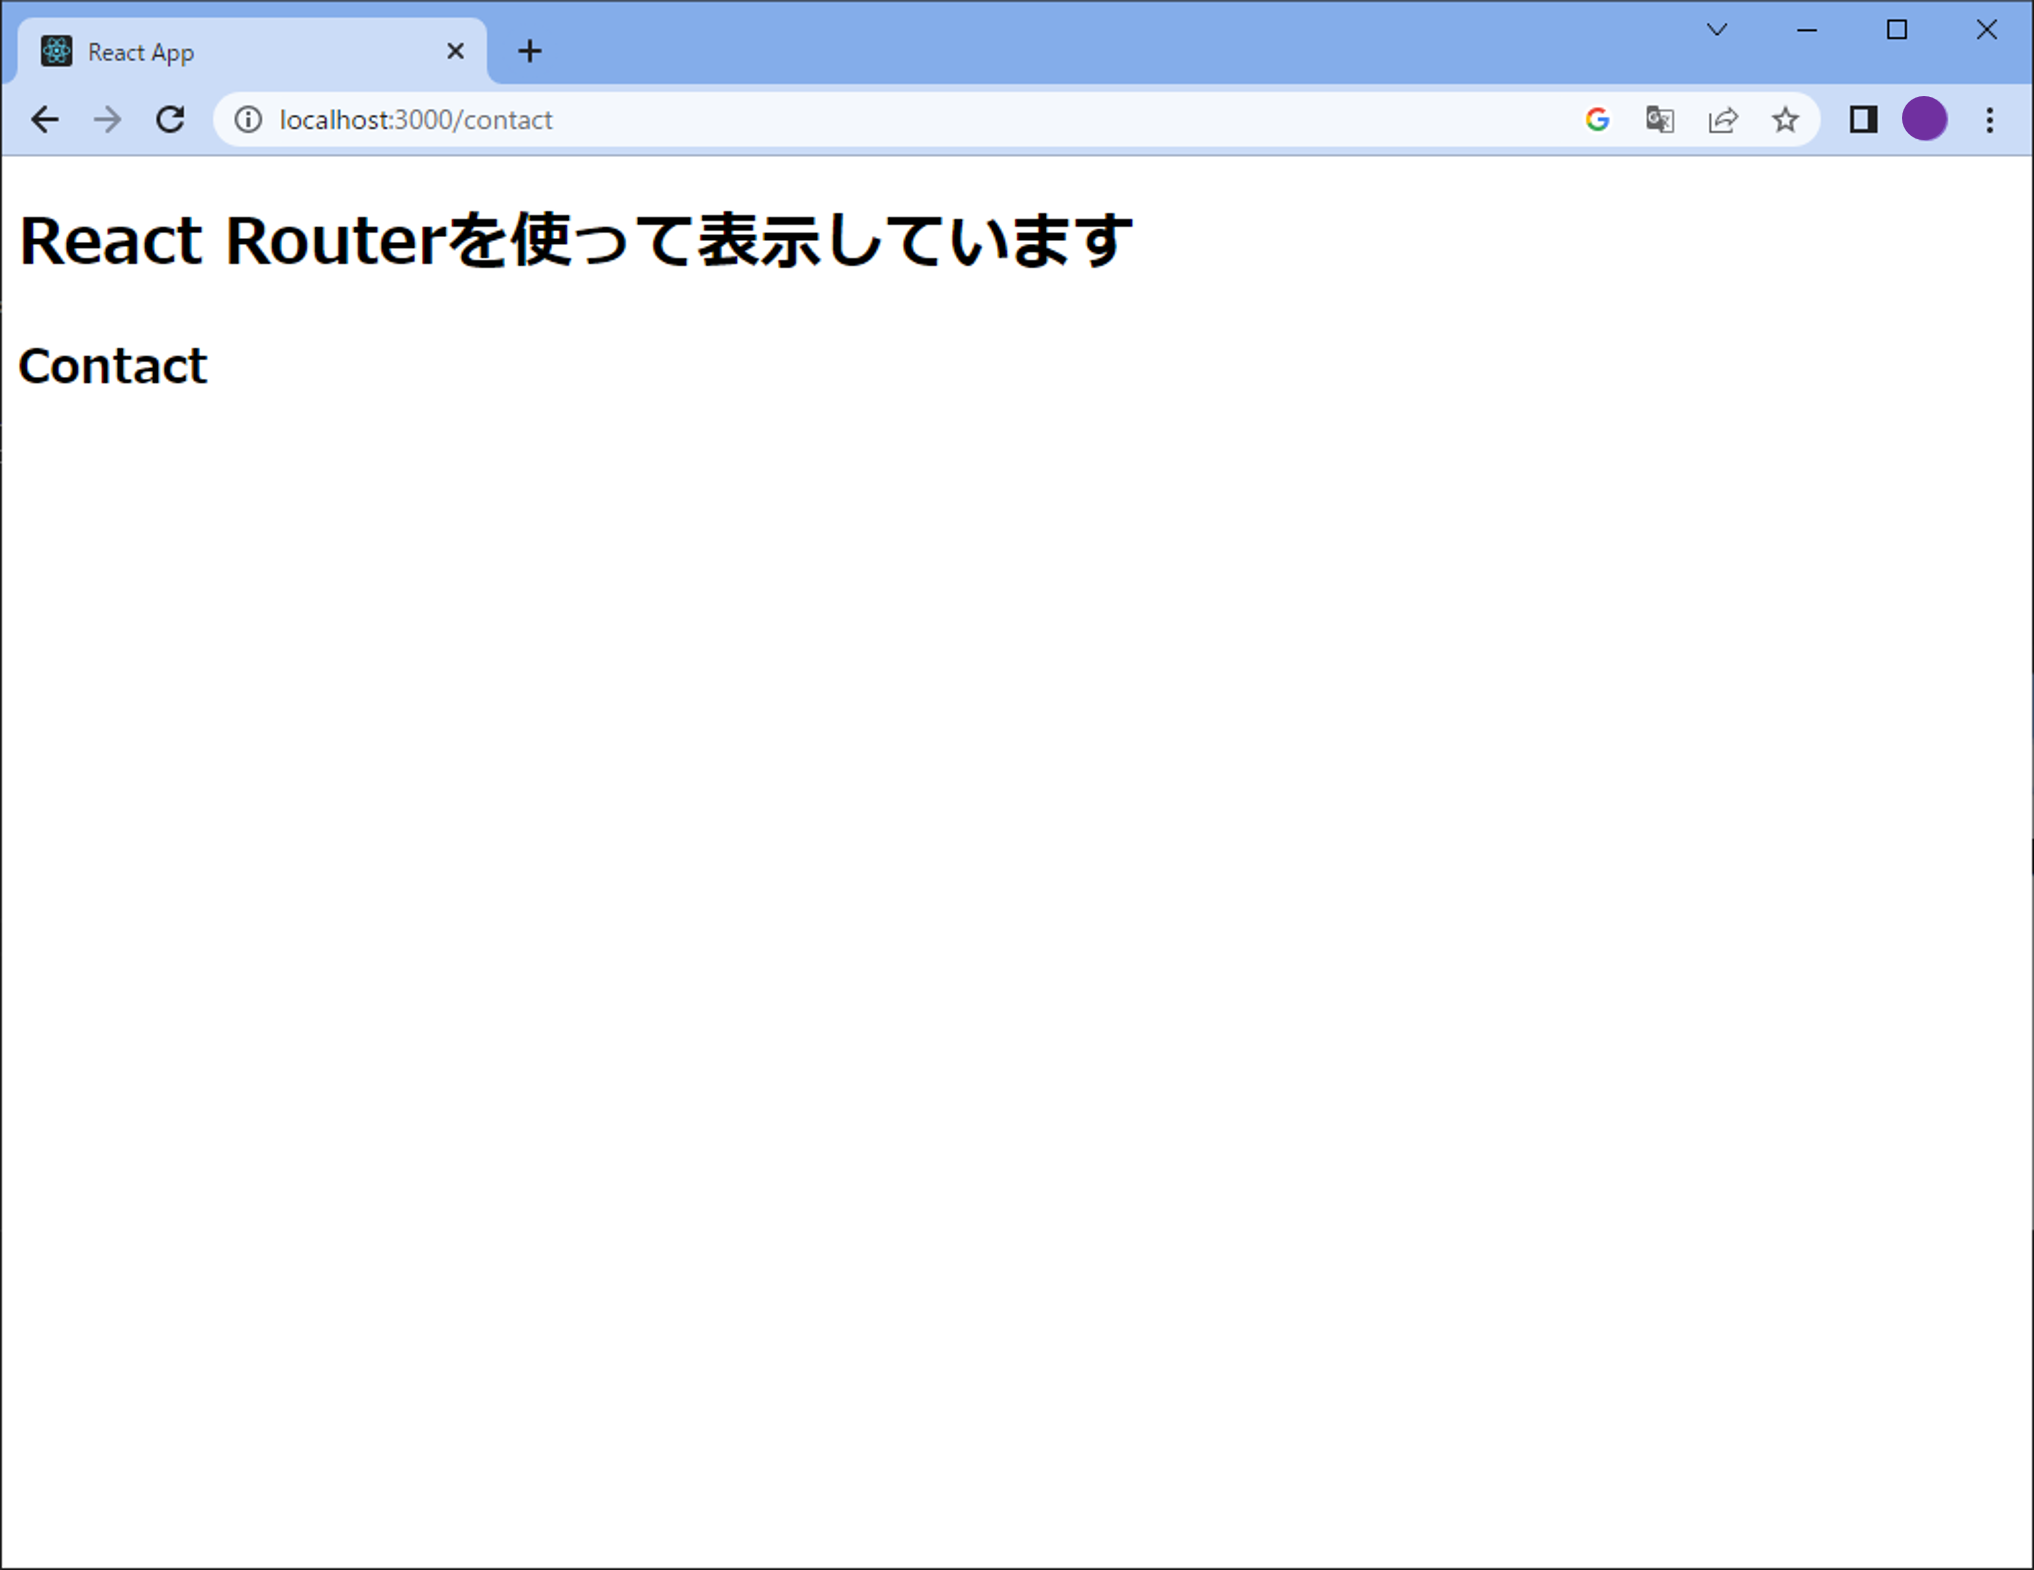Viewport: 2034px width, 1570px height.
Task: Click the Google icon in address bar
Action: pos(1597,120)
